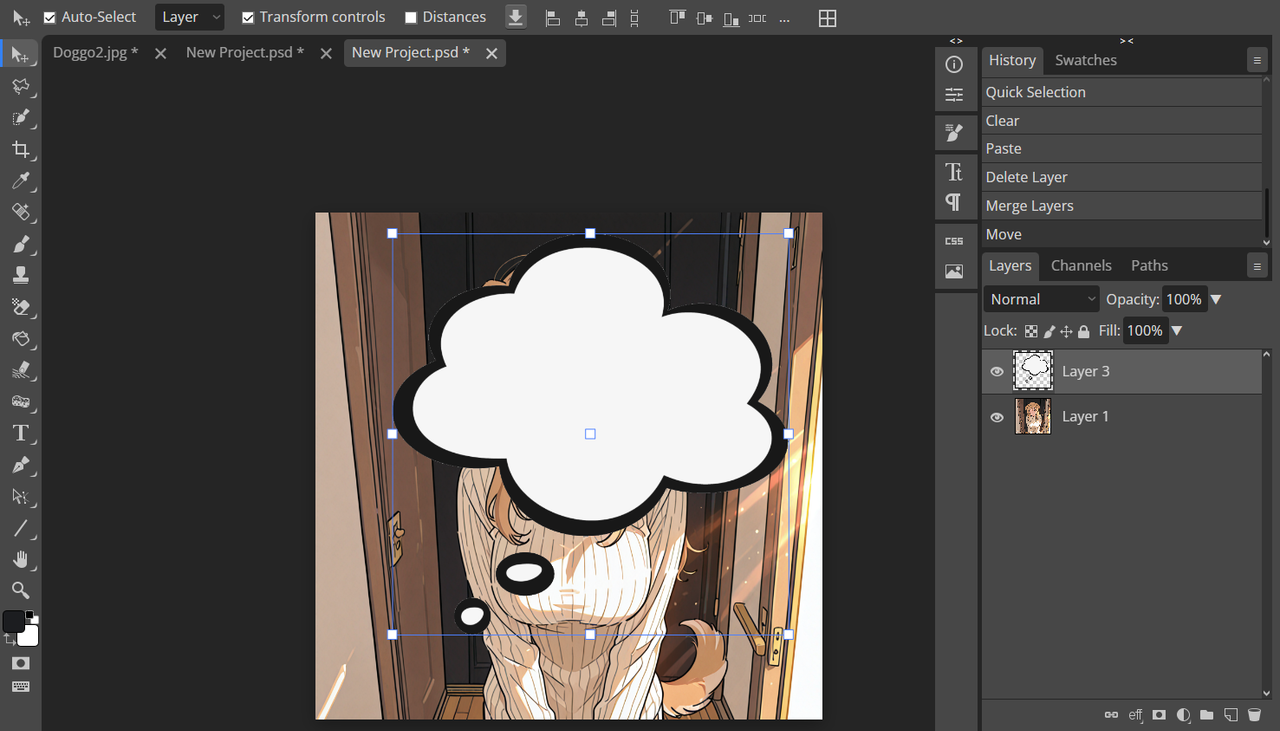
Task: Open the Opacity slider arrow
Action: coord(1216,299)
